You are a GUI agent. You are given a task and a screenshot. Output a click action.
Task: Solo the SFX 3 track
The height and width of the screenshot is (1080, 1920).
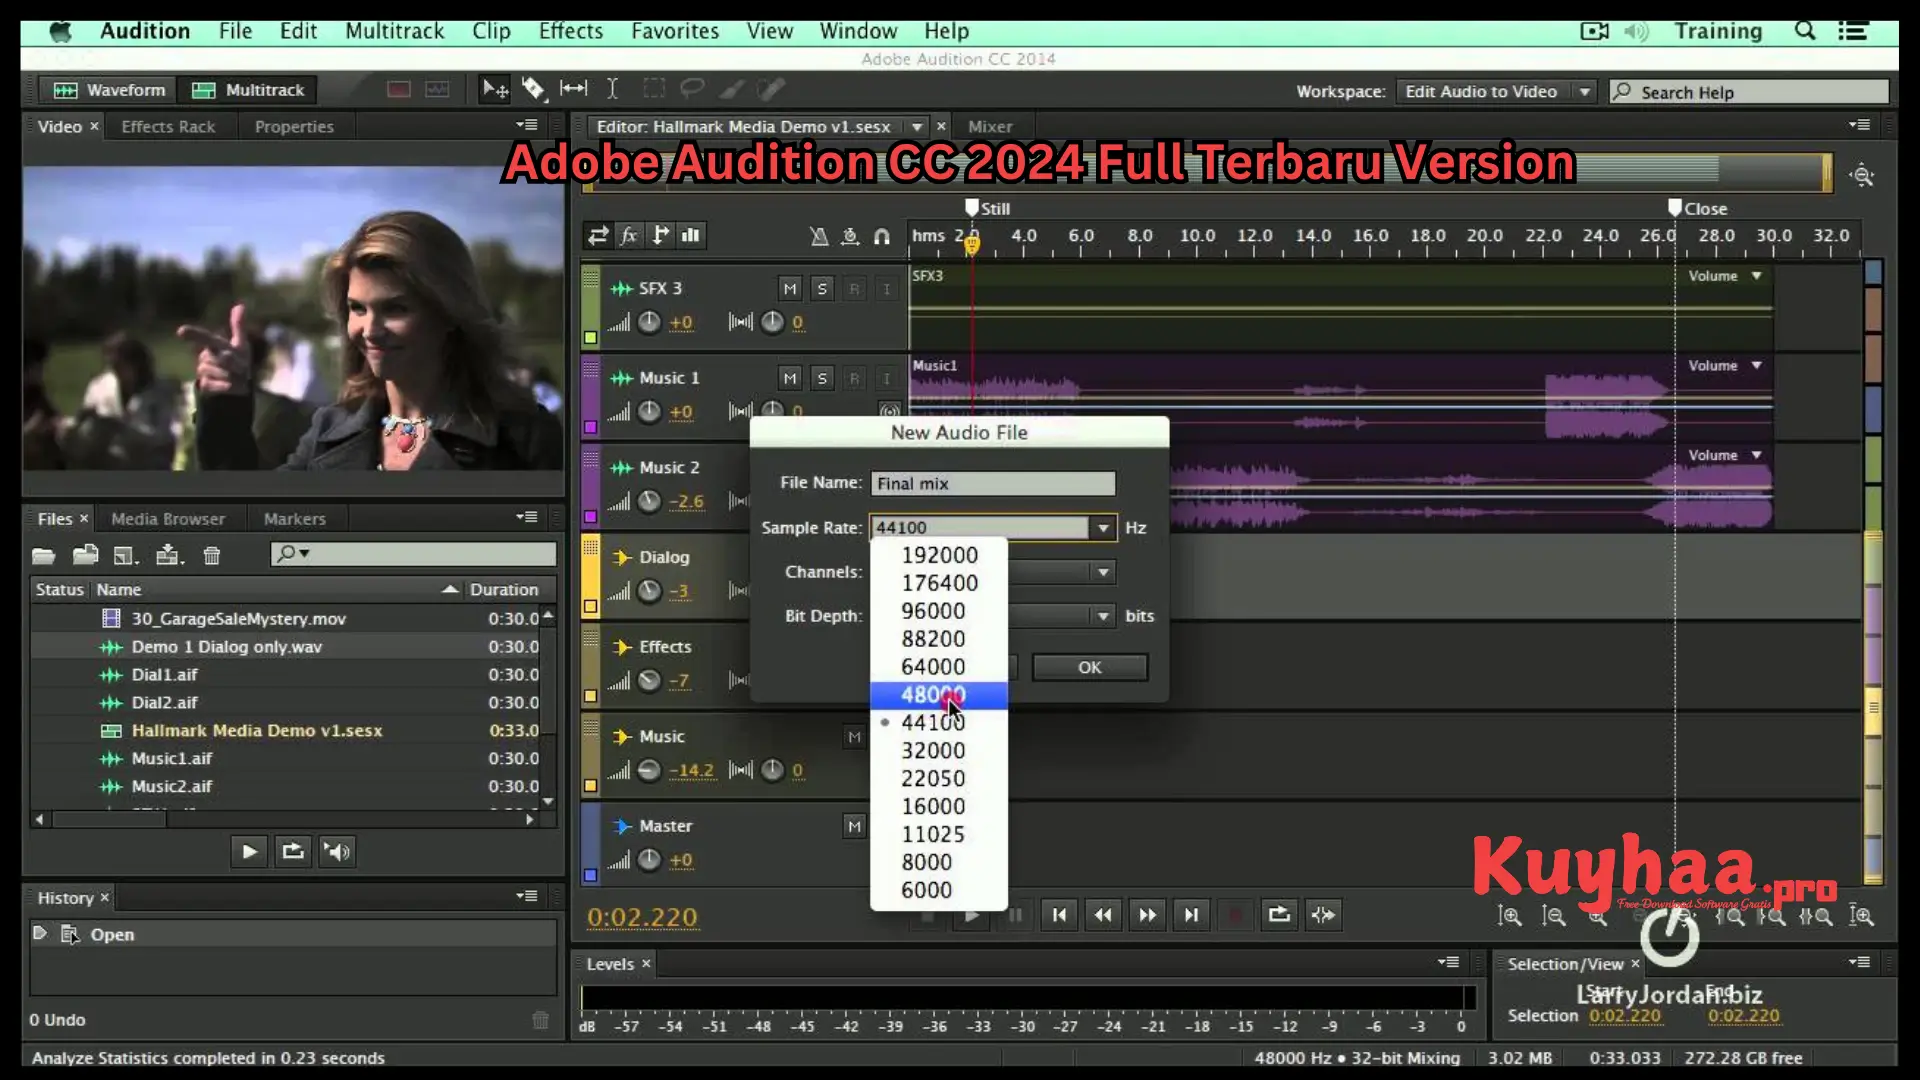click(822, 289)
